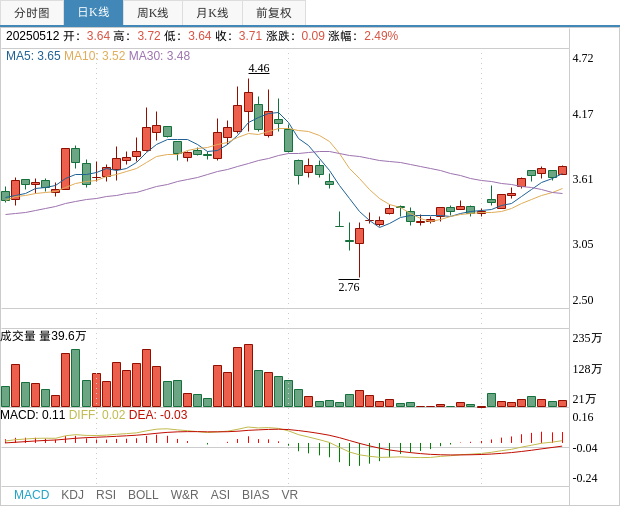Select the MACD indicator
The image size is (620, 506).
click(x=32, y=495)
